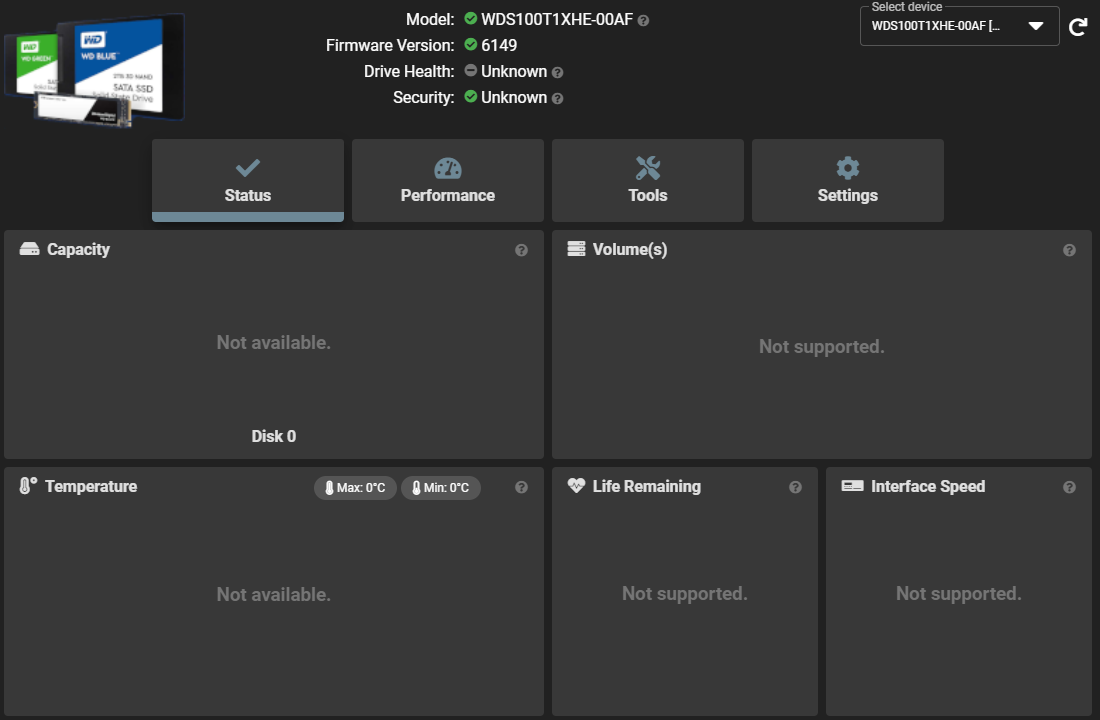
Task: Click green check beside Firmware Version
Action: tap(471, 44)
